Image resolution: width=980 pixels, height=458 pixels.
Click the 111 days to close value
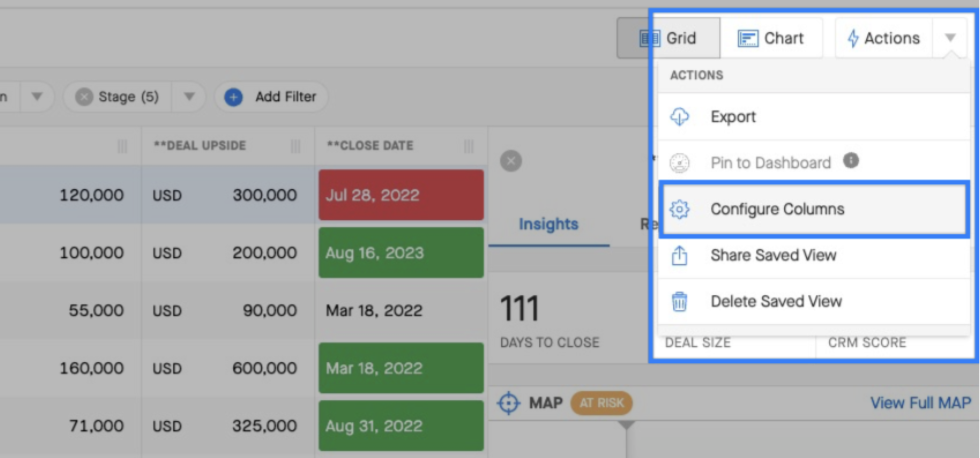[519, 309]
